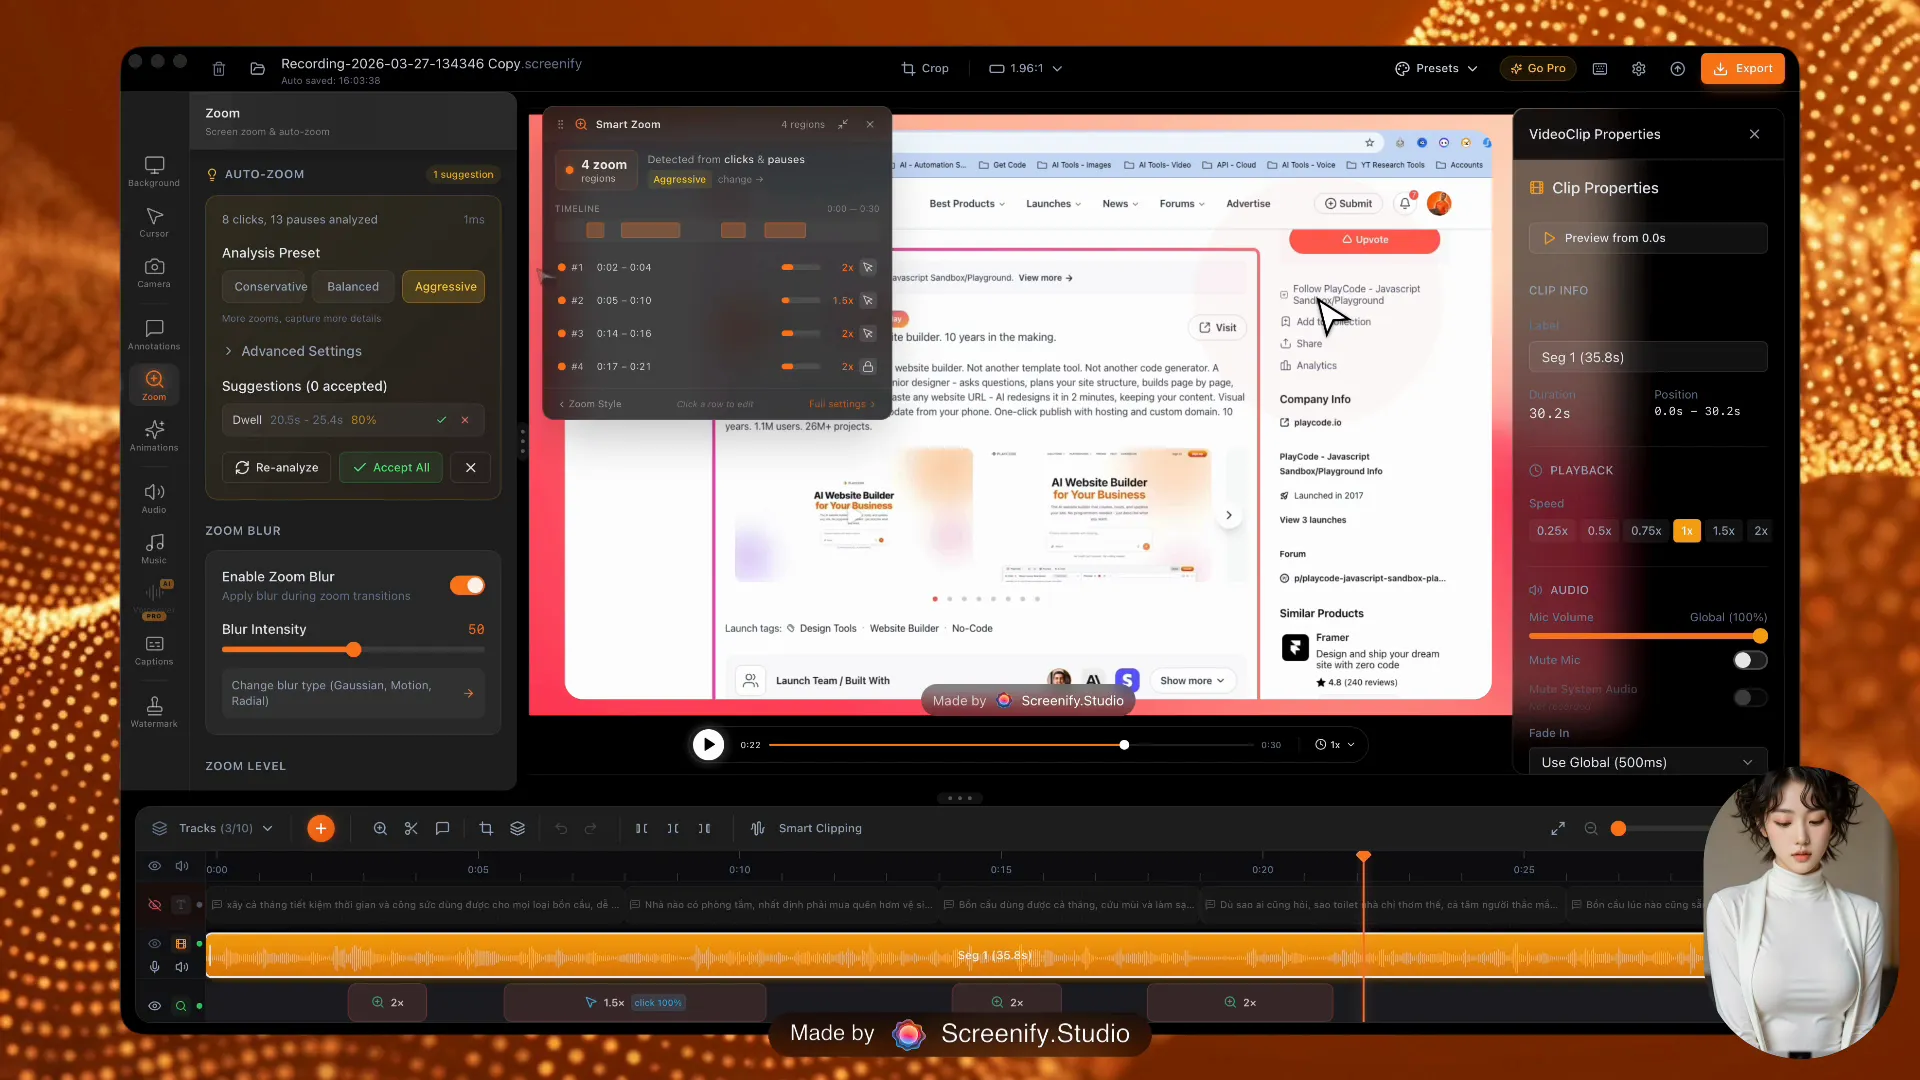The width and height of the screenshot is (1920, 1080).
Task: Open the Annotations sidebar panel
Action: click(154, 334)
